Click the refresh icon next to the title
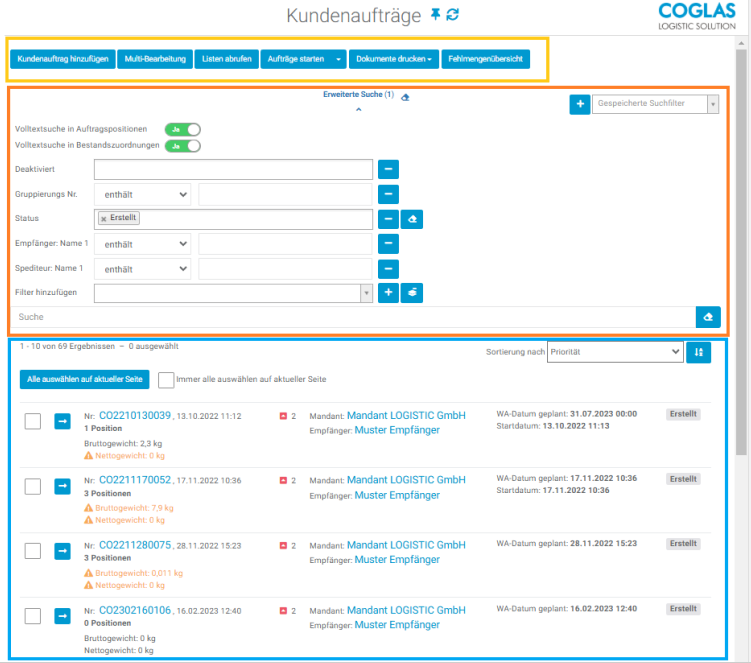The height and width of the screenshot is (663, 751). click(x=453, y=14)
